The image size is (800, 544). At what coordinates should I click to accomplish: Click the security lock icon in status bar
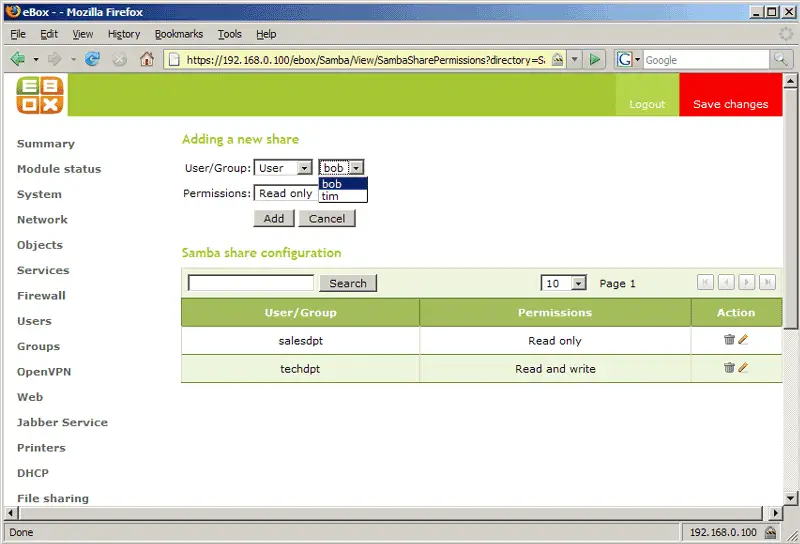click(x=770, y=533)
